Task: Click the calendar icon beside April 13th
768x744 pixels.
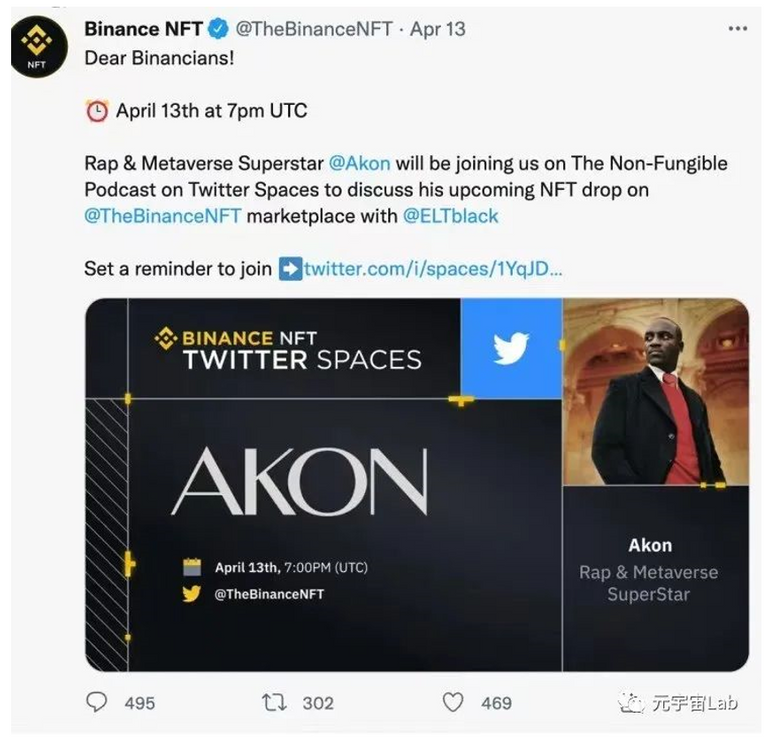Action: tap(192, 567)
